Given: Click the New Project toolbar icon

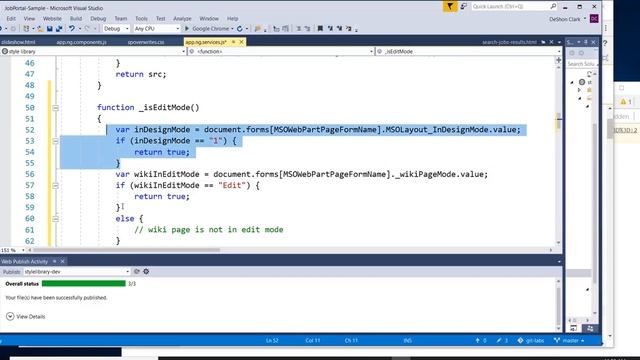Looking at the screenshot, I should 27,29.
